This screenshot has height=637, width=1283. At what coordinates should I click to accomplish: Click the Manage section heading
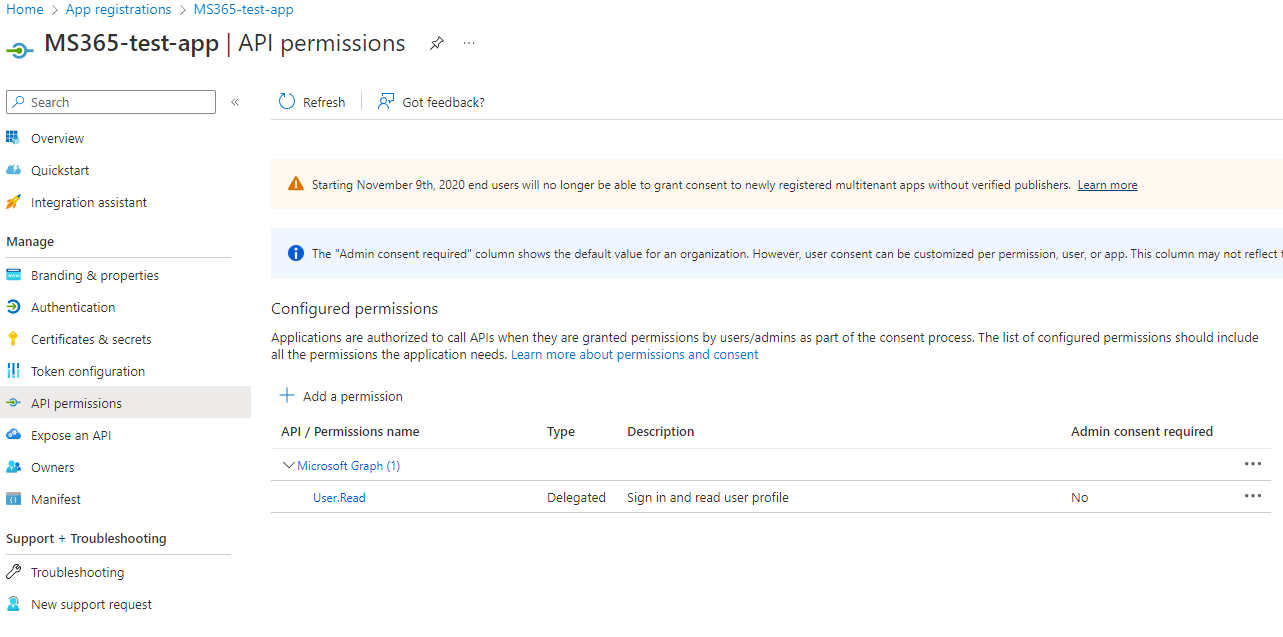[x=30, y=242]
